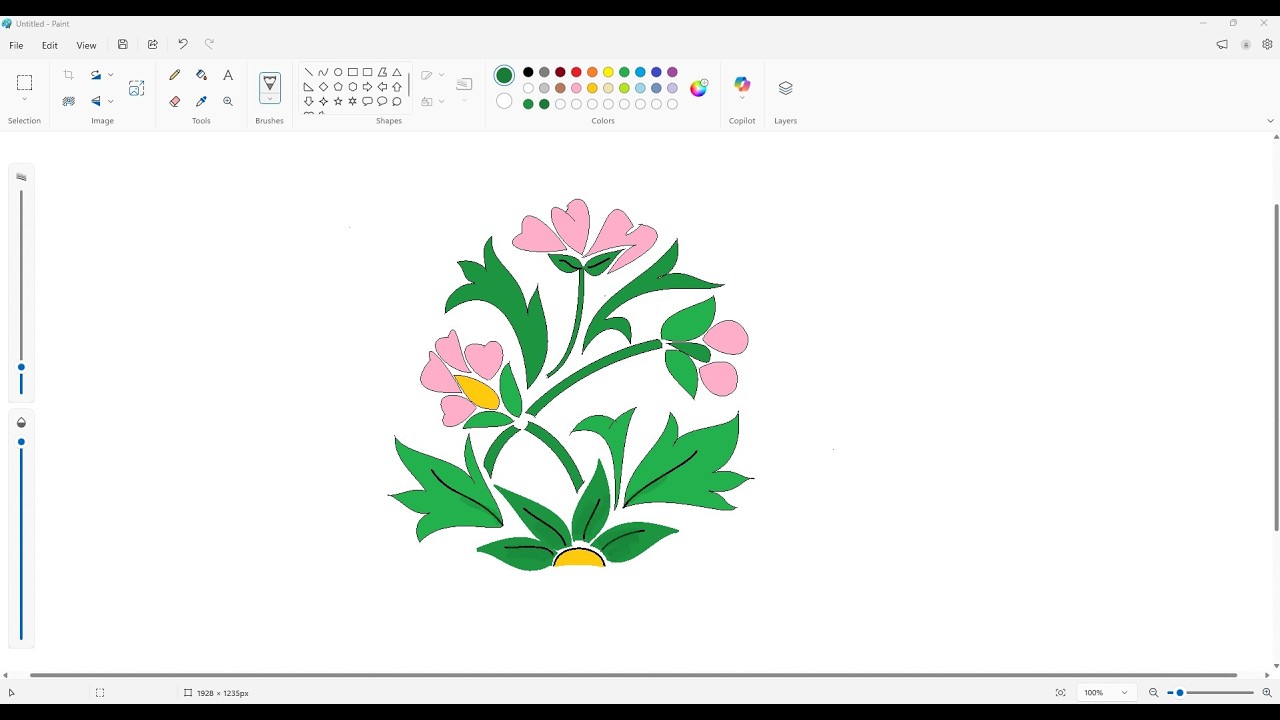The height and width of the screenshot is (720, 1280).
Task: Pick the yellow color swatch
Action: (608, 72)
